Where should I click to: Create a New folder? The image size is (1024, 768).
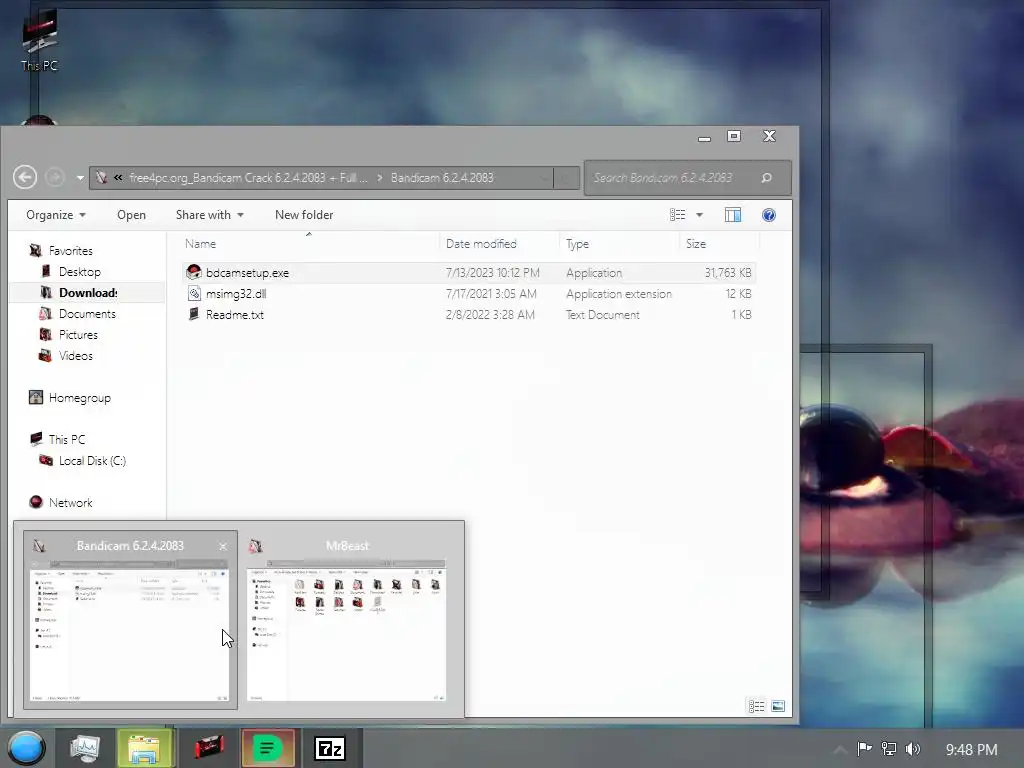[304, 215]
